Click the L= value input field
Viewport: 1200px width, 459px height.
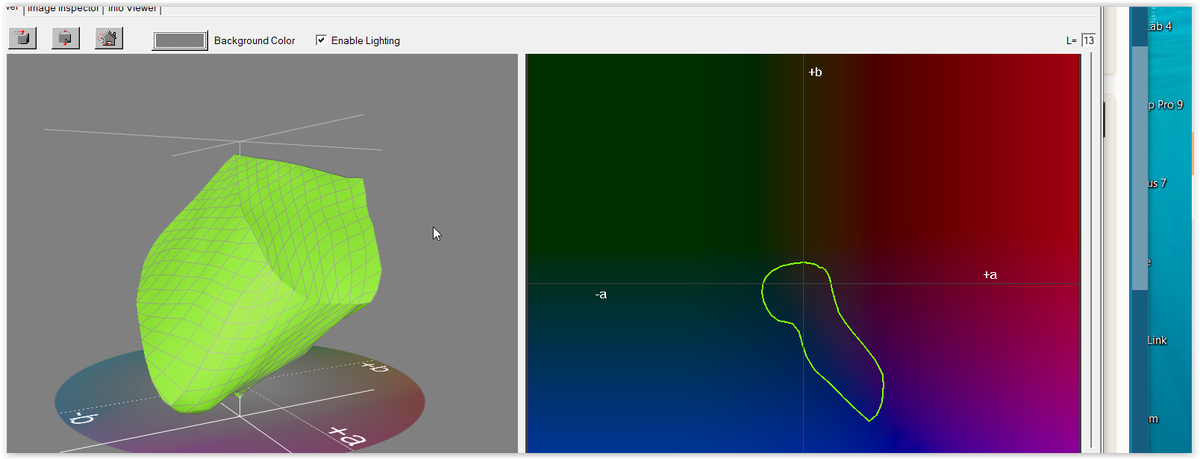point(1088,41)
